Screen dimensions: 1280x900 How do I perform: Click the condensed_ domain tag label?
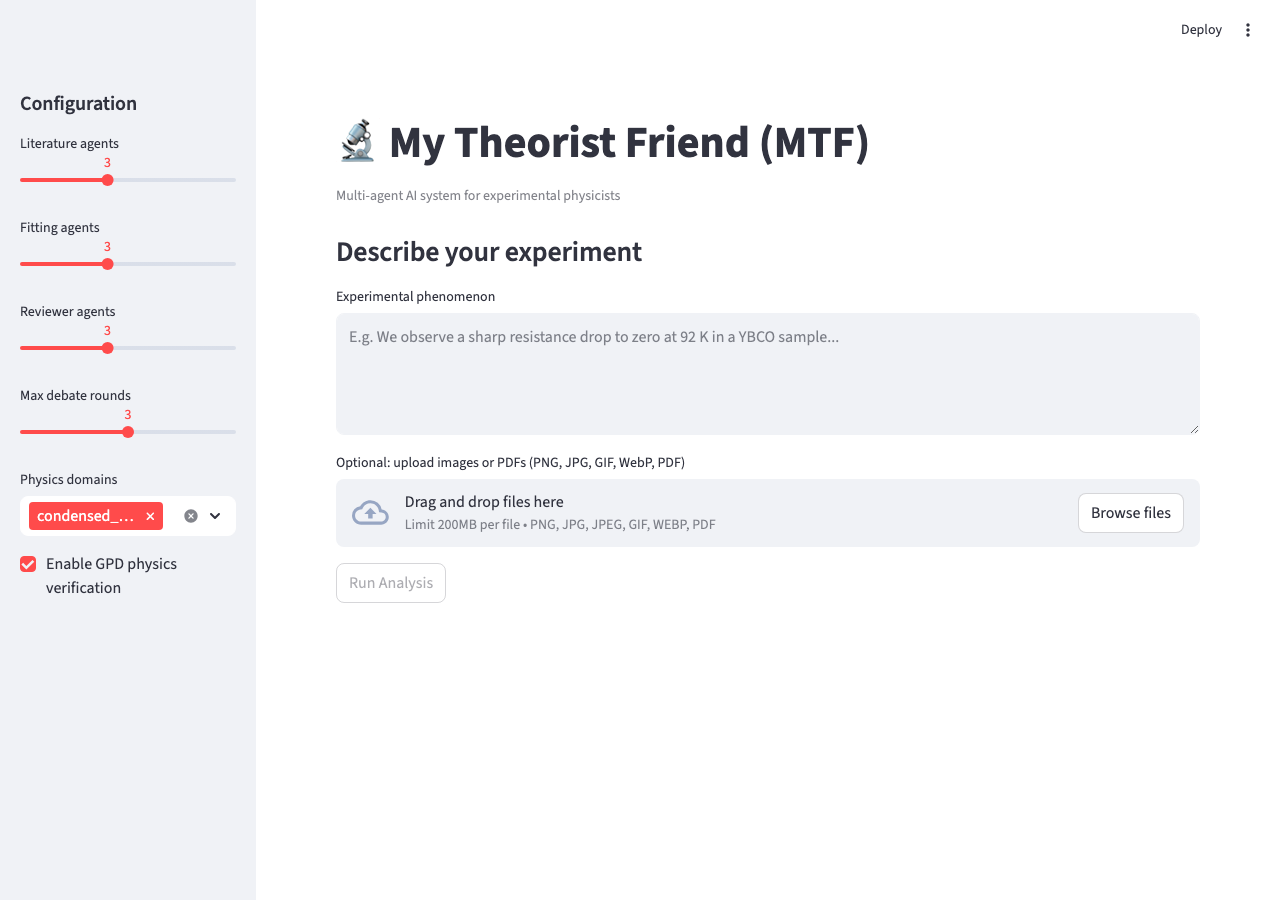[85, 516]
